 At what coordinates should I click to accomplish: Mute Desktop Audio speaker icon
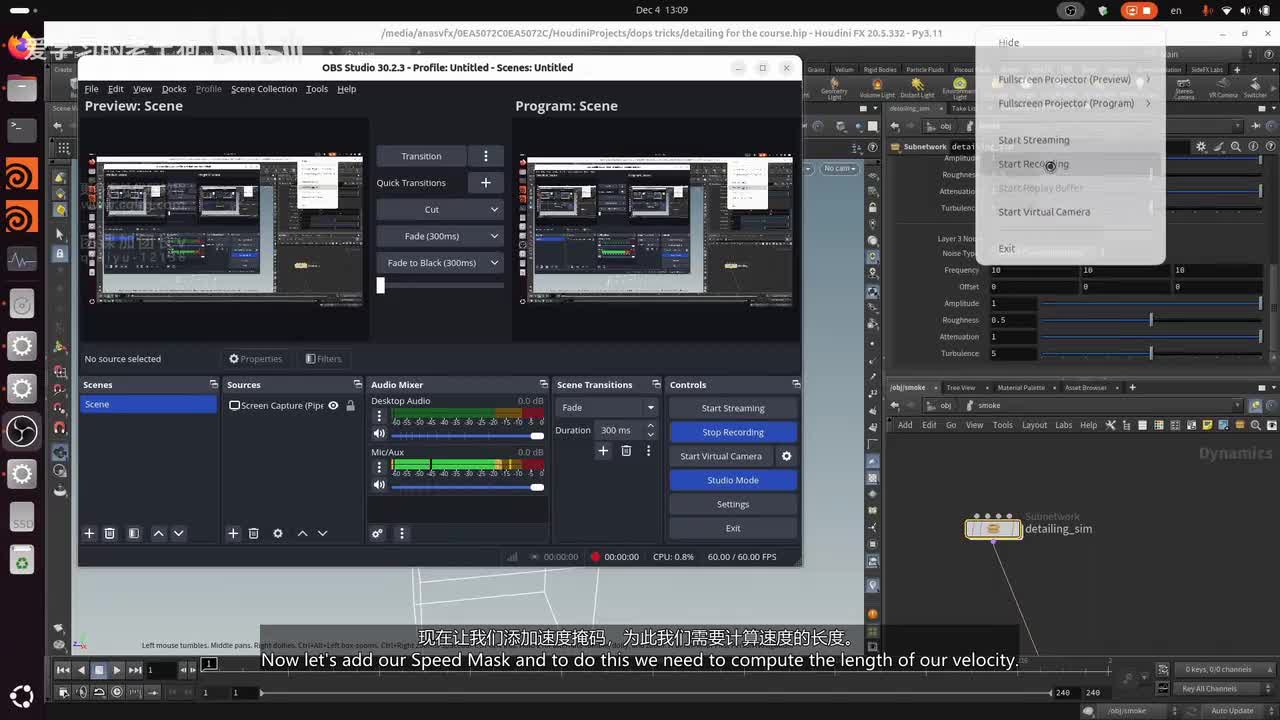tap(379, 434)
